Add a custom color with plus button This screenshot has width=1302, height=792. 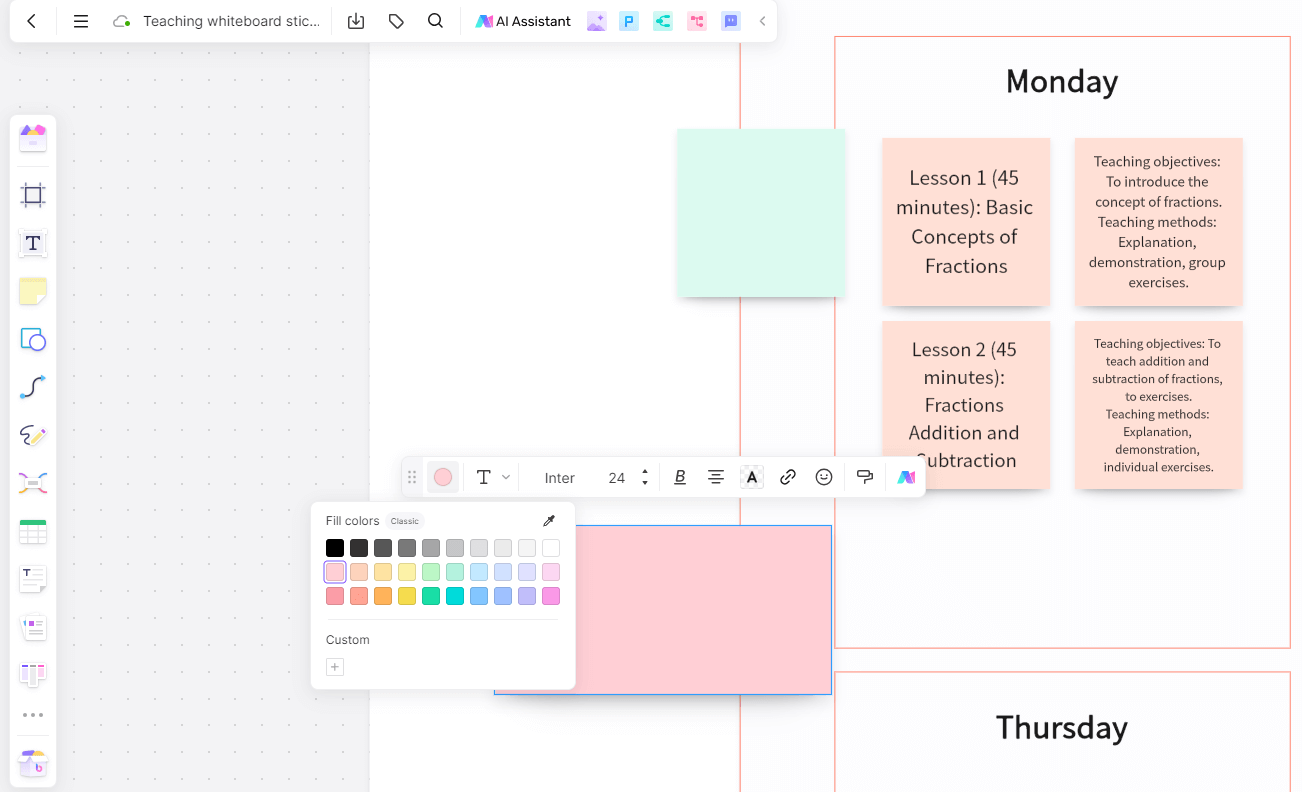click(x=335, y=667)
